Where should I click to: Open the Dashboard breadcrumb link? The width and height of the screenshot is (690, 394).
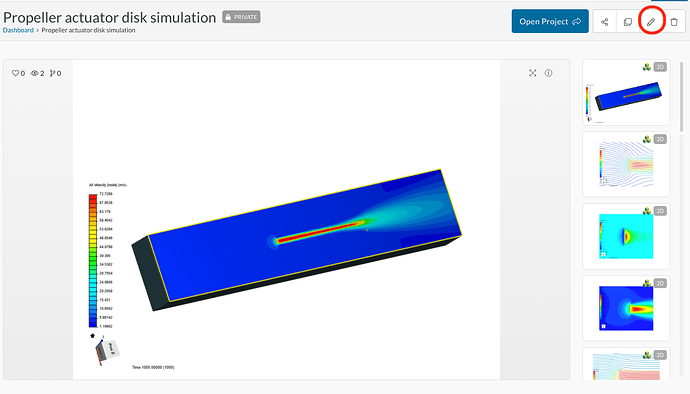click(18, 30)
